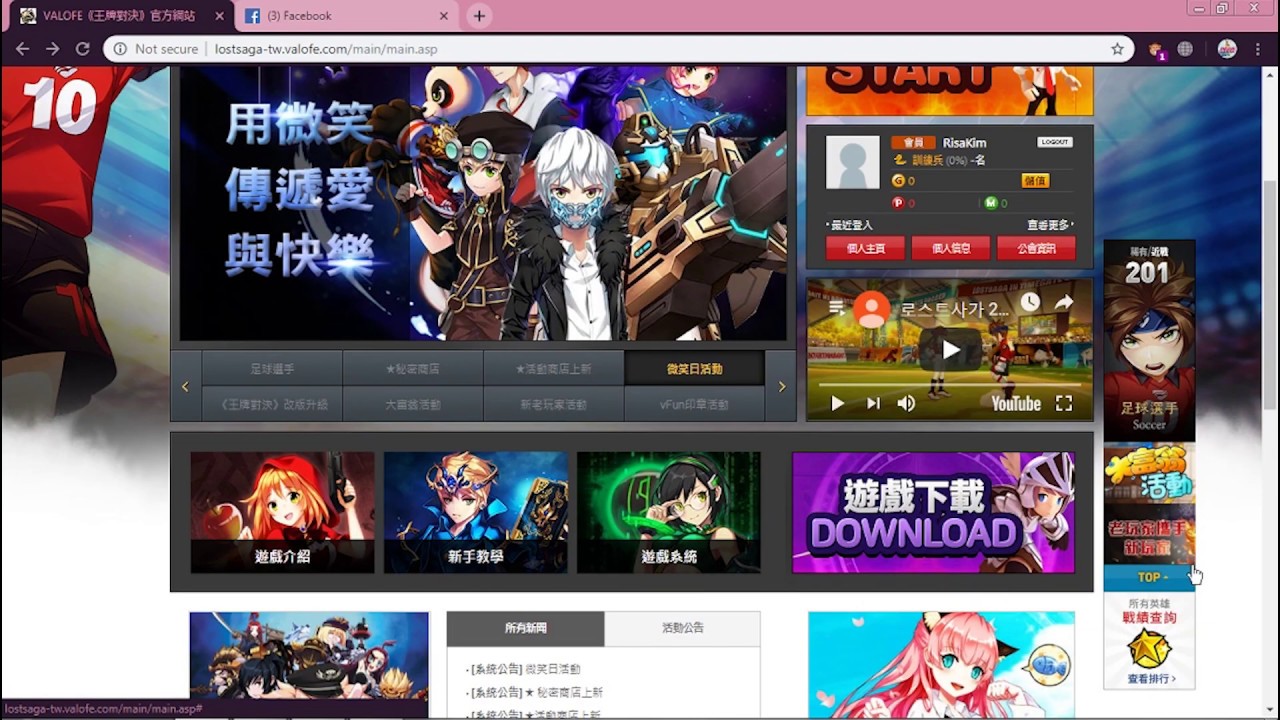Open 個人主頁 personal homepage button
The height and width of the screenshot is (720, 1280).
click(x=865, y=248)
